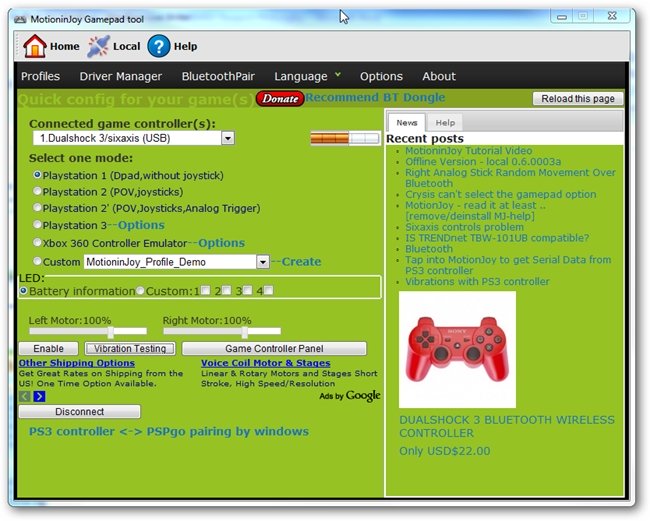Open MotioninJoy Tutorial Video post
This screenshot has width=650, height=521.
[468, 150]
